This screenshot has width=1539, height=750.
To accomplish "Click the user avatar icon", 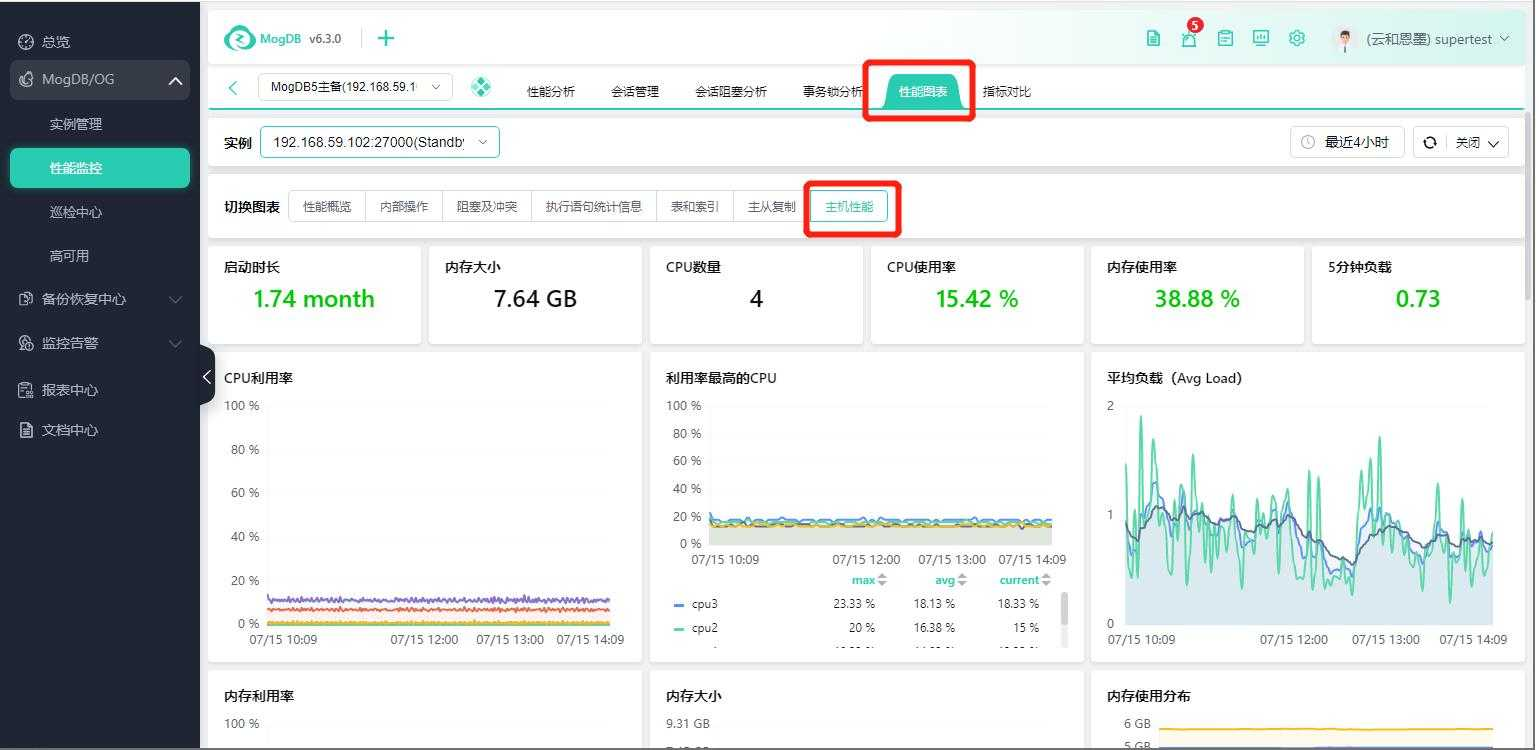I will [1345, 39].
